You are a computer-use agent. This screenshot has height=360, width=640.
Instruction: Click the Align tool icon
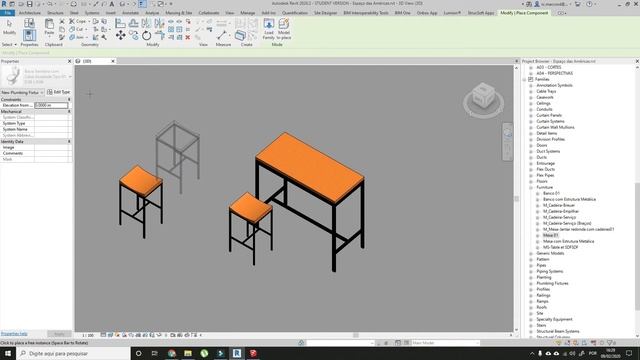point(120,23)
